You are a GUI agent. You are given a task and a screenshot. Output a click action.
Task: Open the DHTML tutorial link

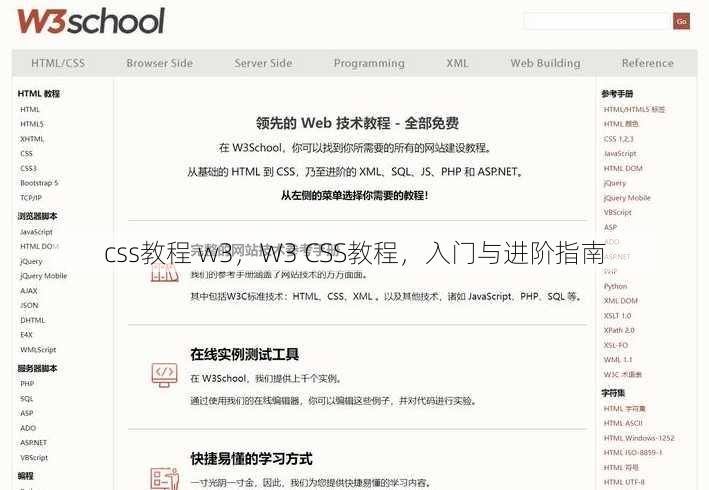coord(33,320)
